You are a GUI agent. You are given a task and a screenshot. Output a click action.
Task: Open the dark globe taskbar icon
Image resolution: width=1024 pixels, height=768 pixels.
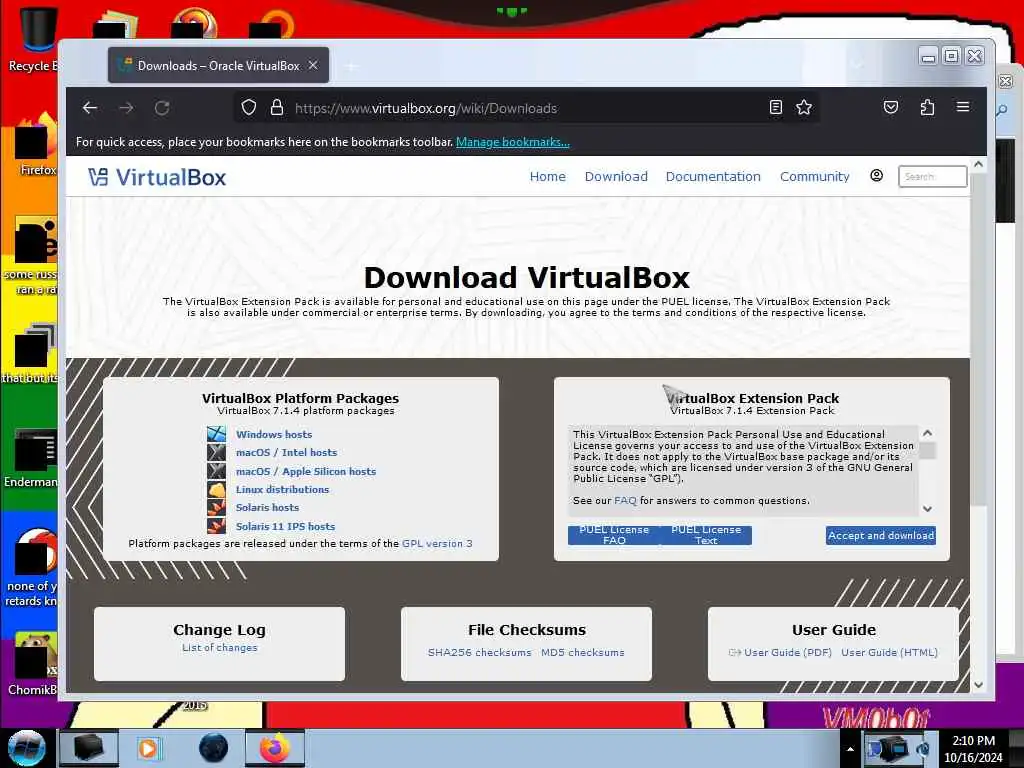coord(214,748)
